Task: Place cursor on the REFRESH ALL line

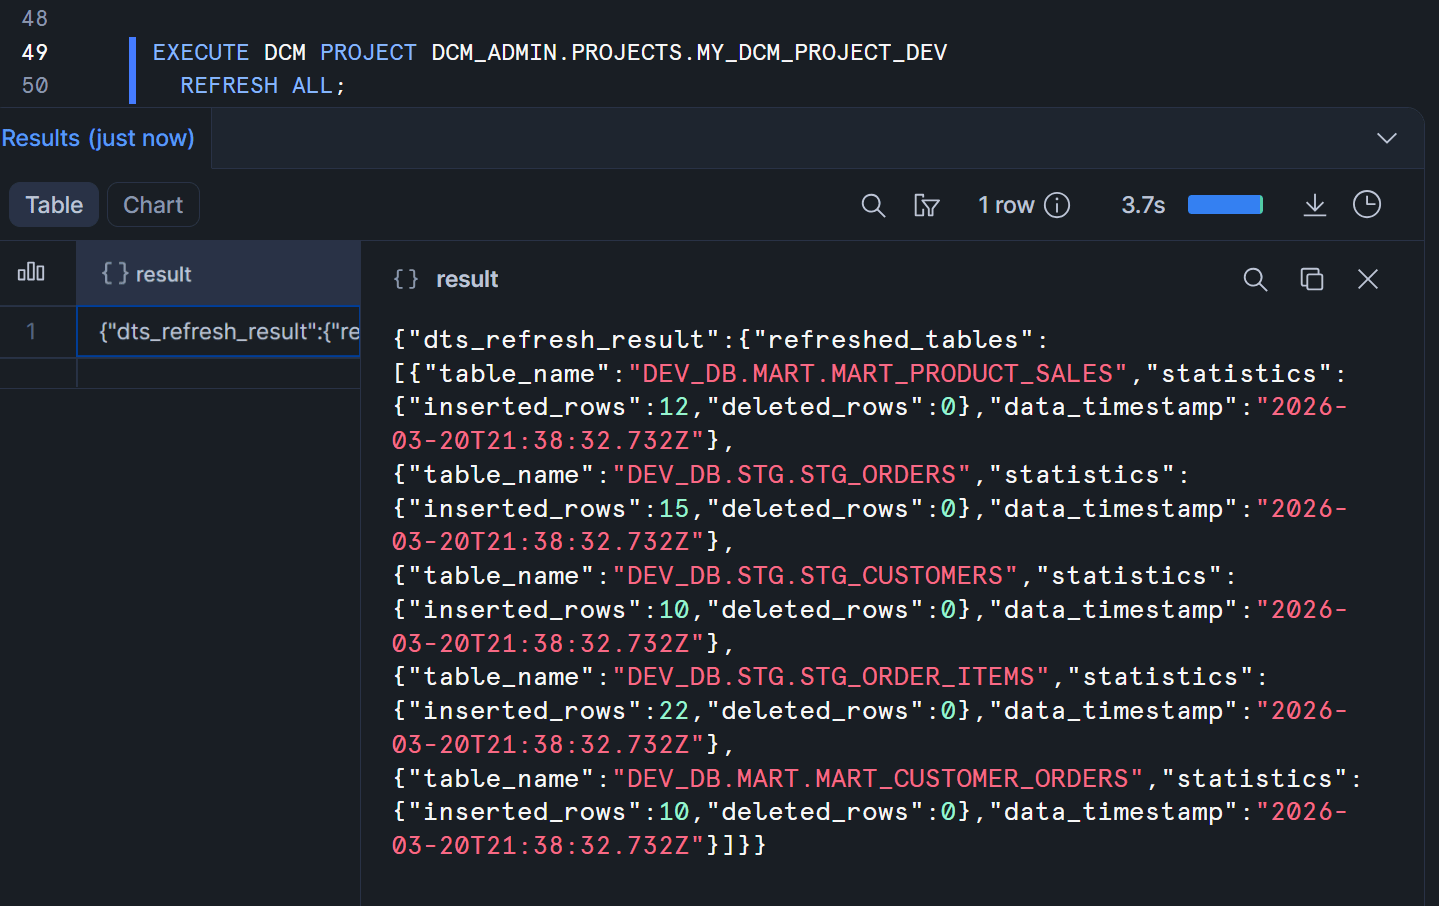Action: click(x=263, y=86)
